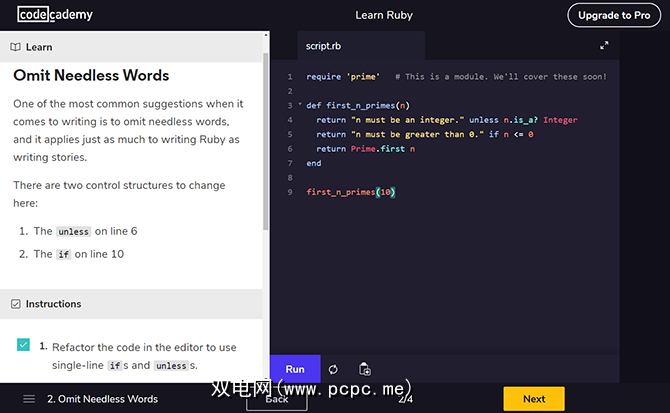This screenshot has height=413, width=670.
Task: Click the '2. Omit Needless Words' footer label
Action: click(103, 399)
